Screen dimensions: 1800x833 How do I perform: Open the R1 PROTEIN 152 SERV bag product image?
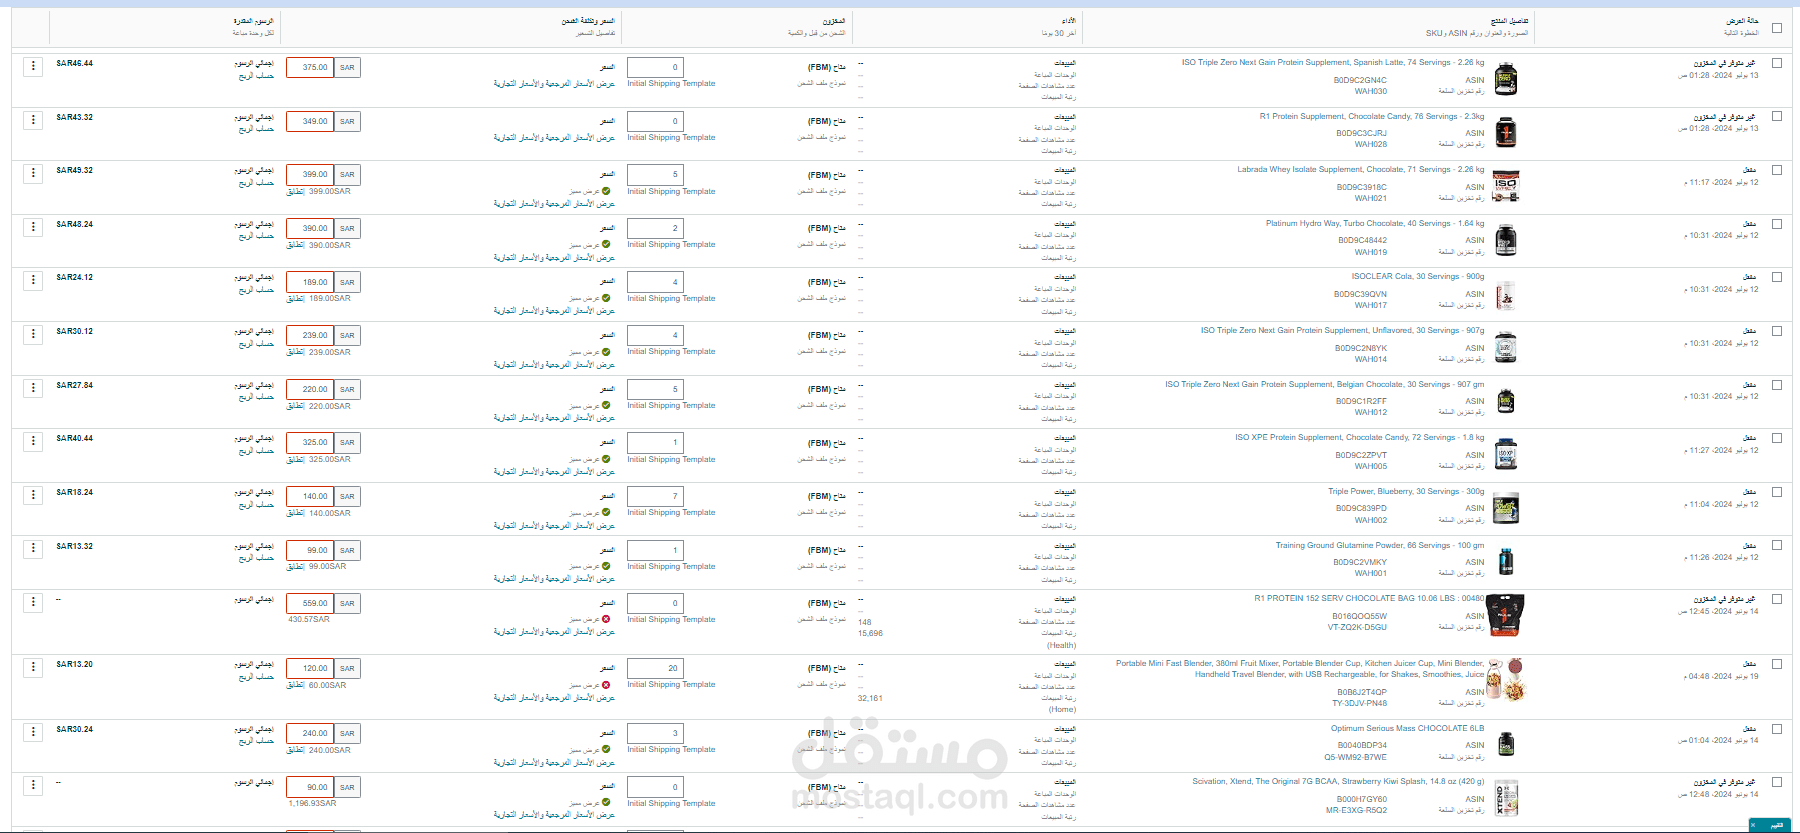(x=1506, y=615)
